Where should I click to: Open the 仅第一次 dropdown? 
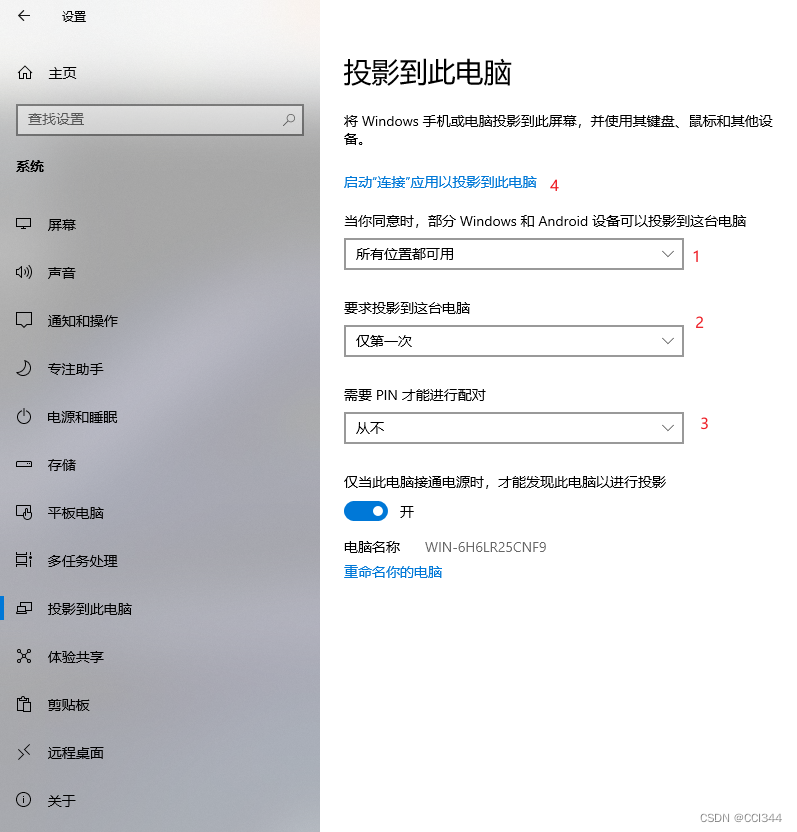click(x=513, y=341)
